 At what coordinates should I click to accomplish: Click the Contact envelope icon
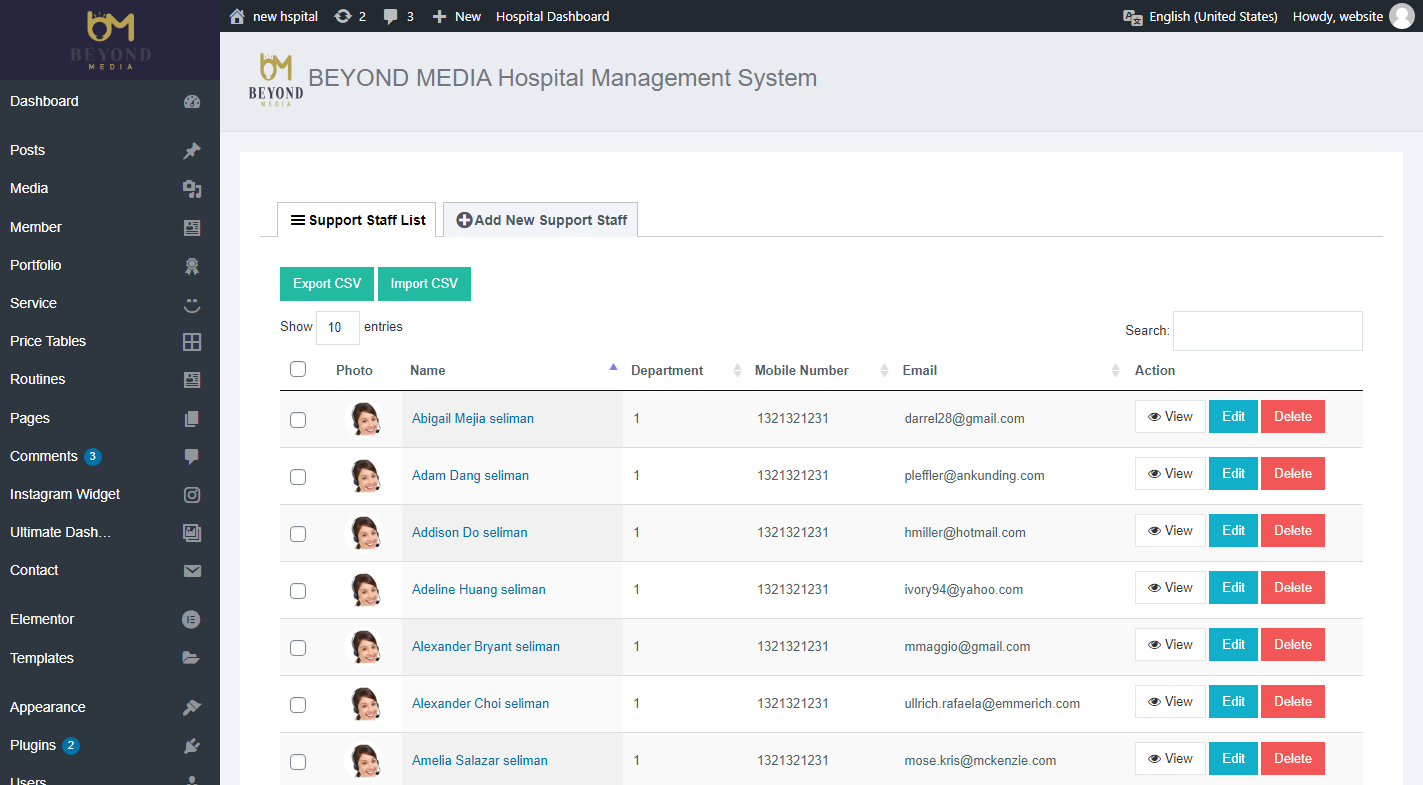click(x=192, y=571)
